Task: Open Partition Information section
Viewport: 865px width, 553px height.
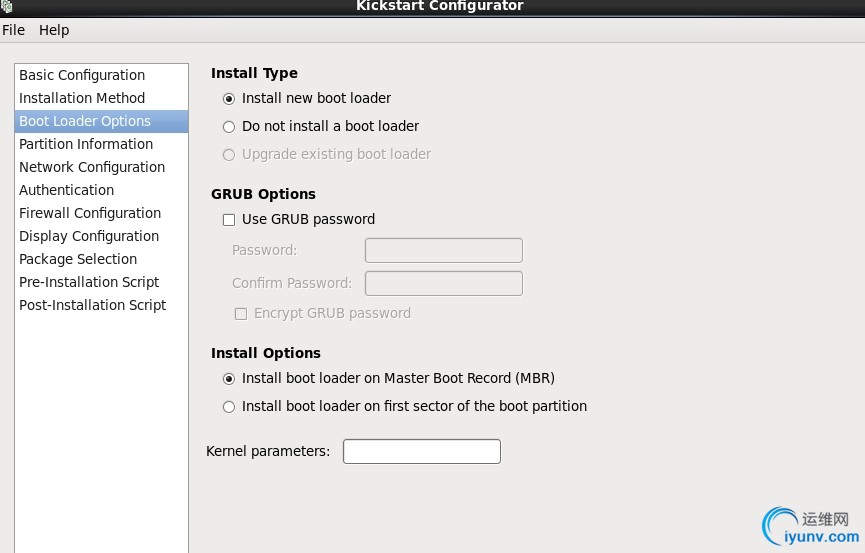Action: (x=86, y=144)
